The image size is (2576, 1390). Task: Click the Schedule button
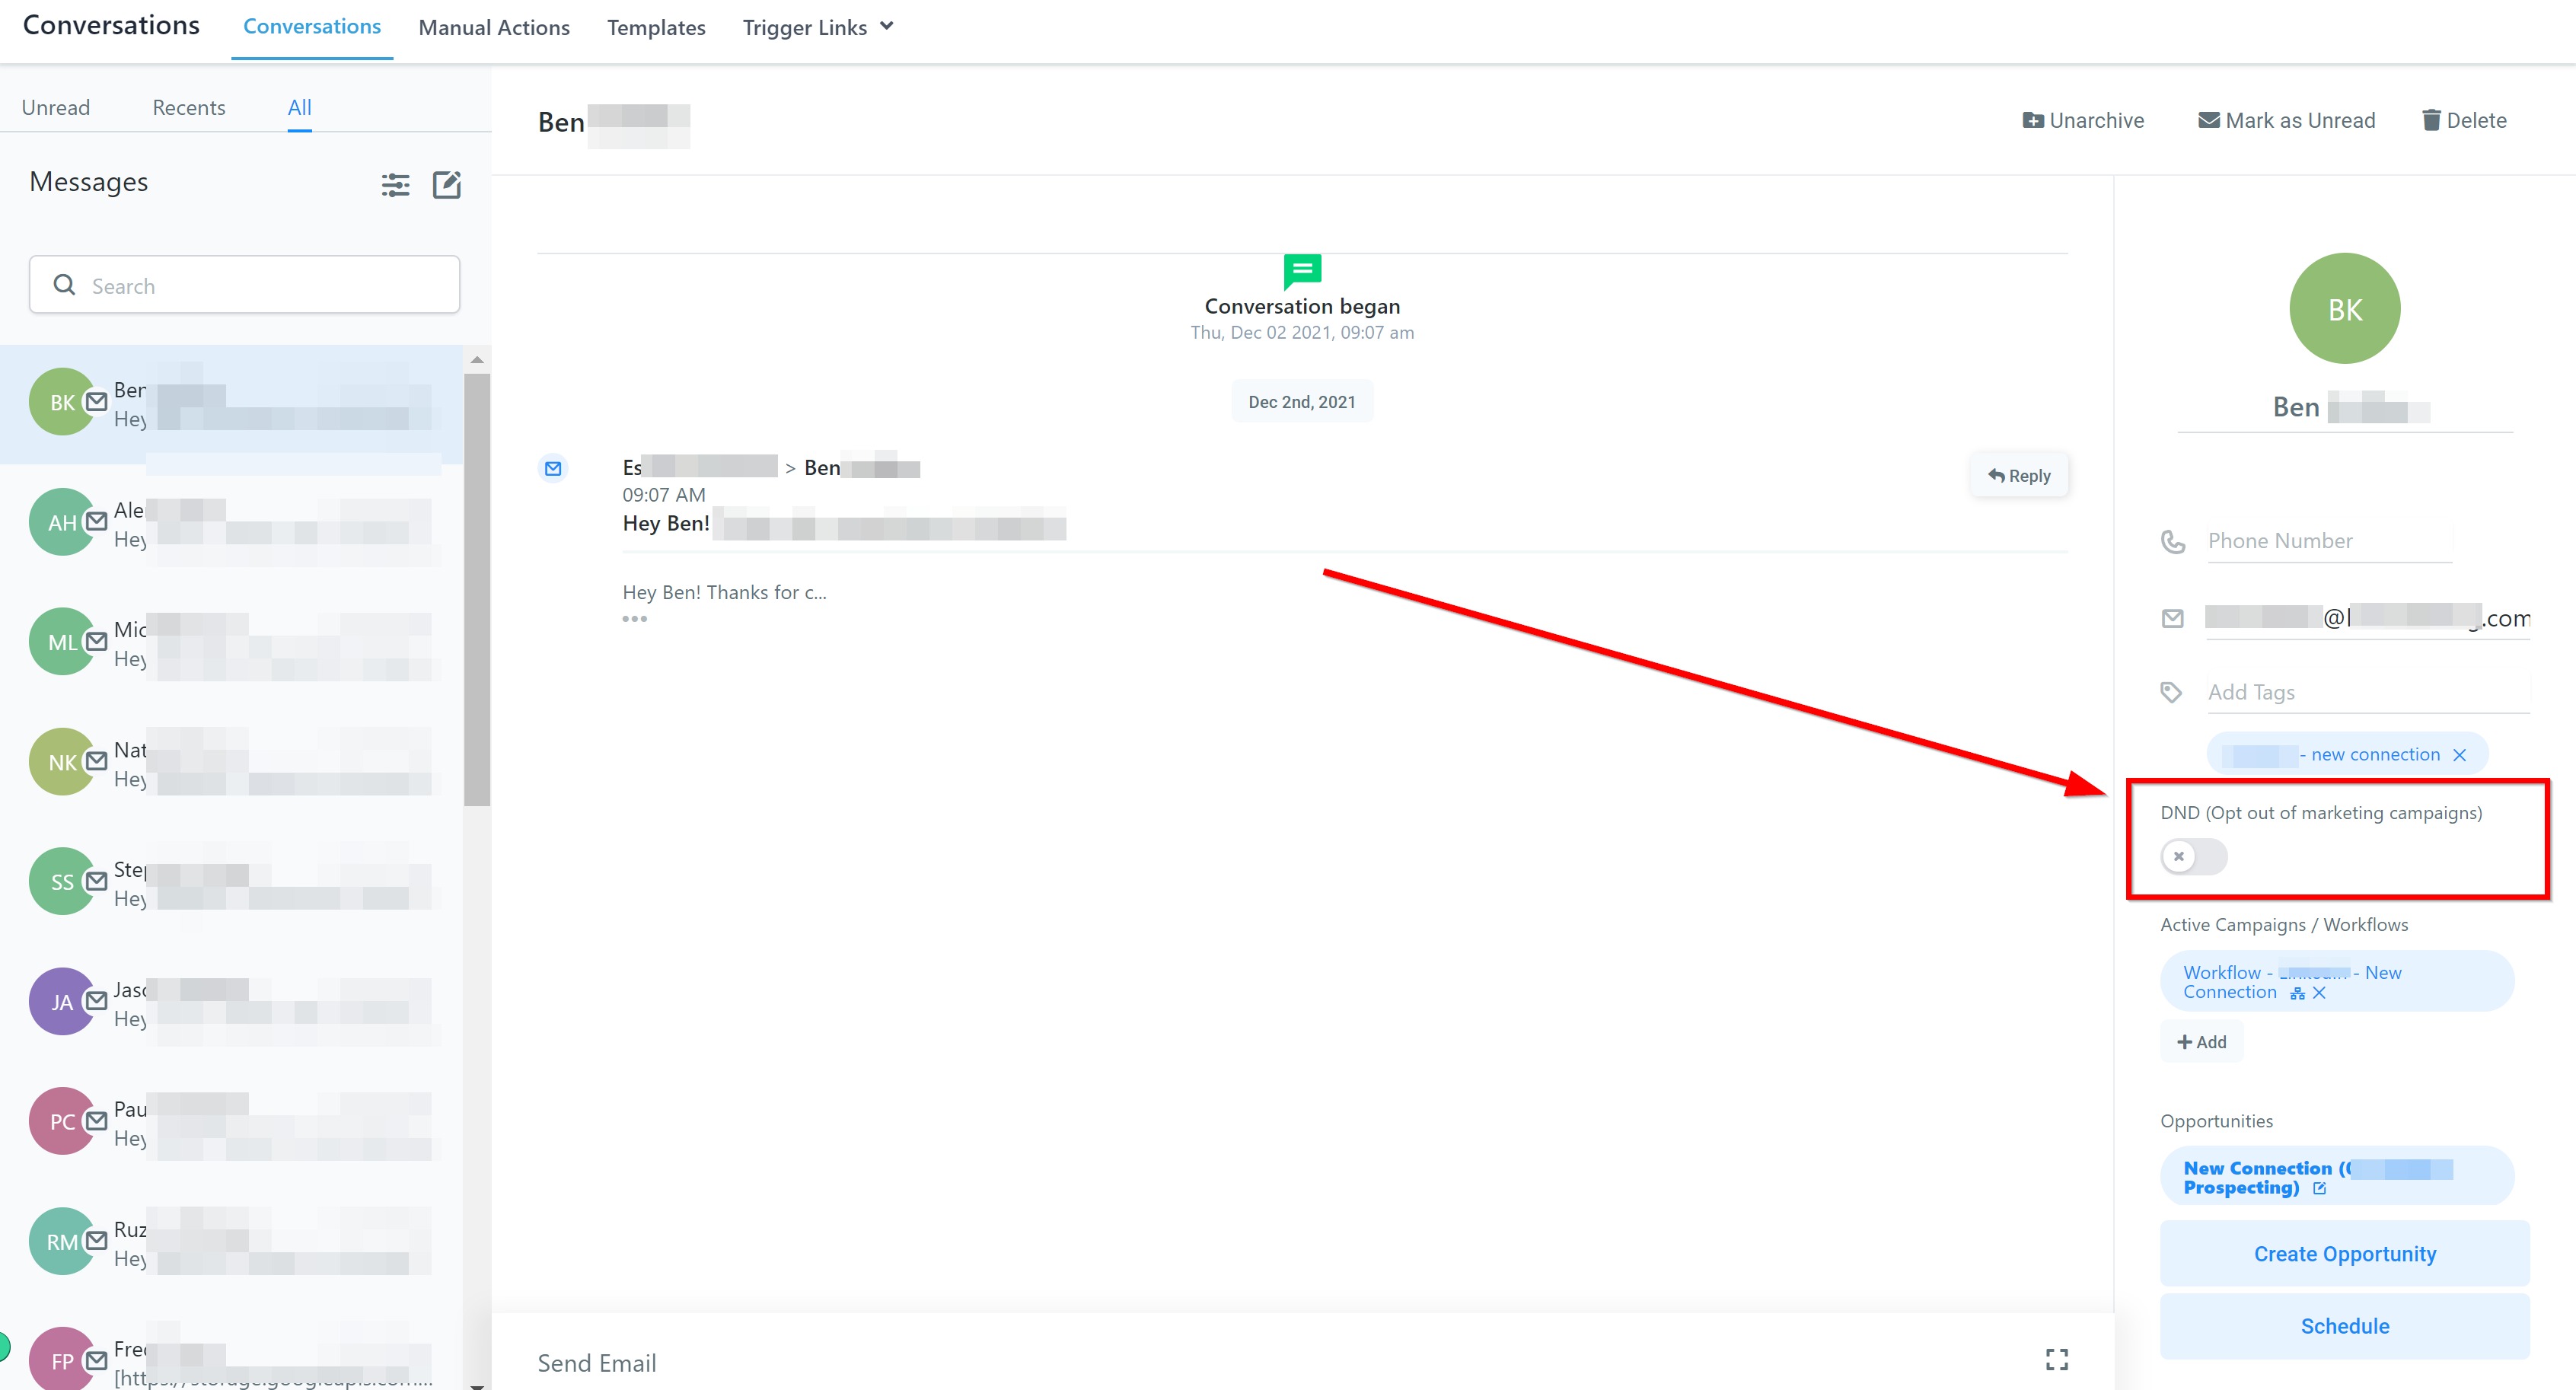click(2344, 1326)
